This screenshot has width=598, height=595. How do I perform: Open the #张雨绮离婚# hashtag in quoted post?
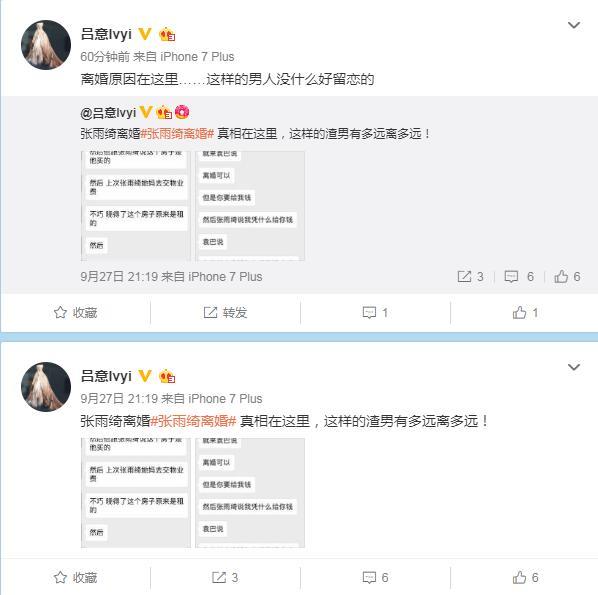click(x=177, y=133)
